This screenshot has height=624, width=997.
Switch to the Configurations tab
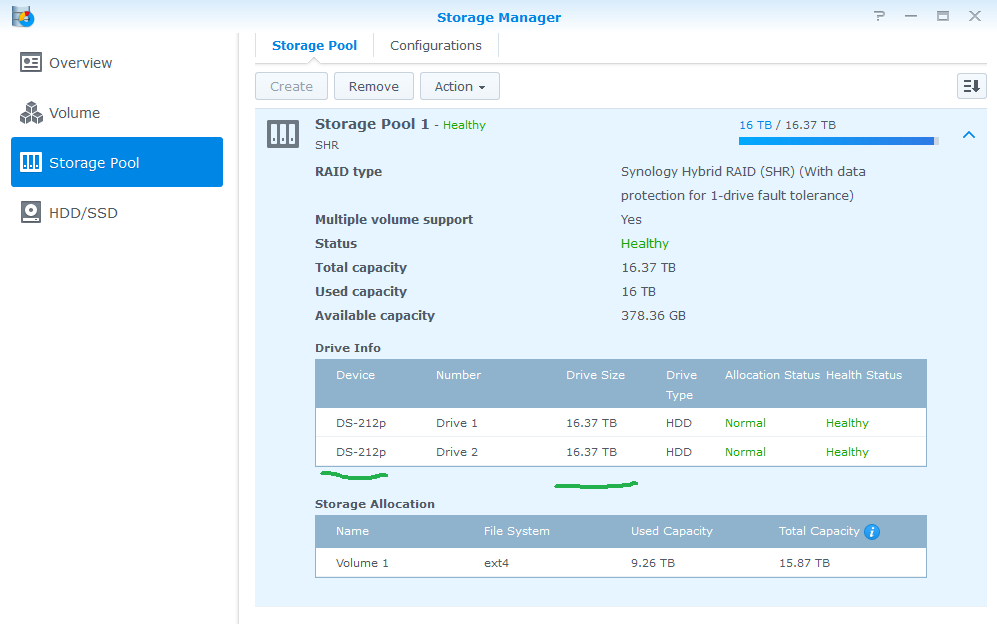(436, 46)
